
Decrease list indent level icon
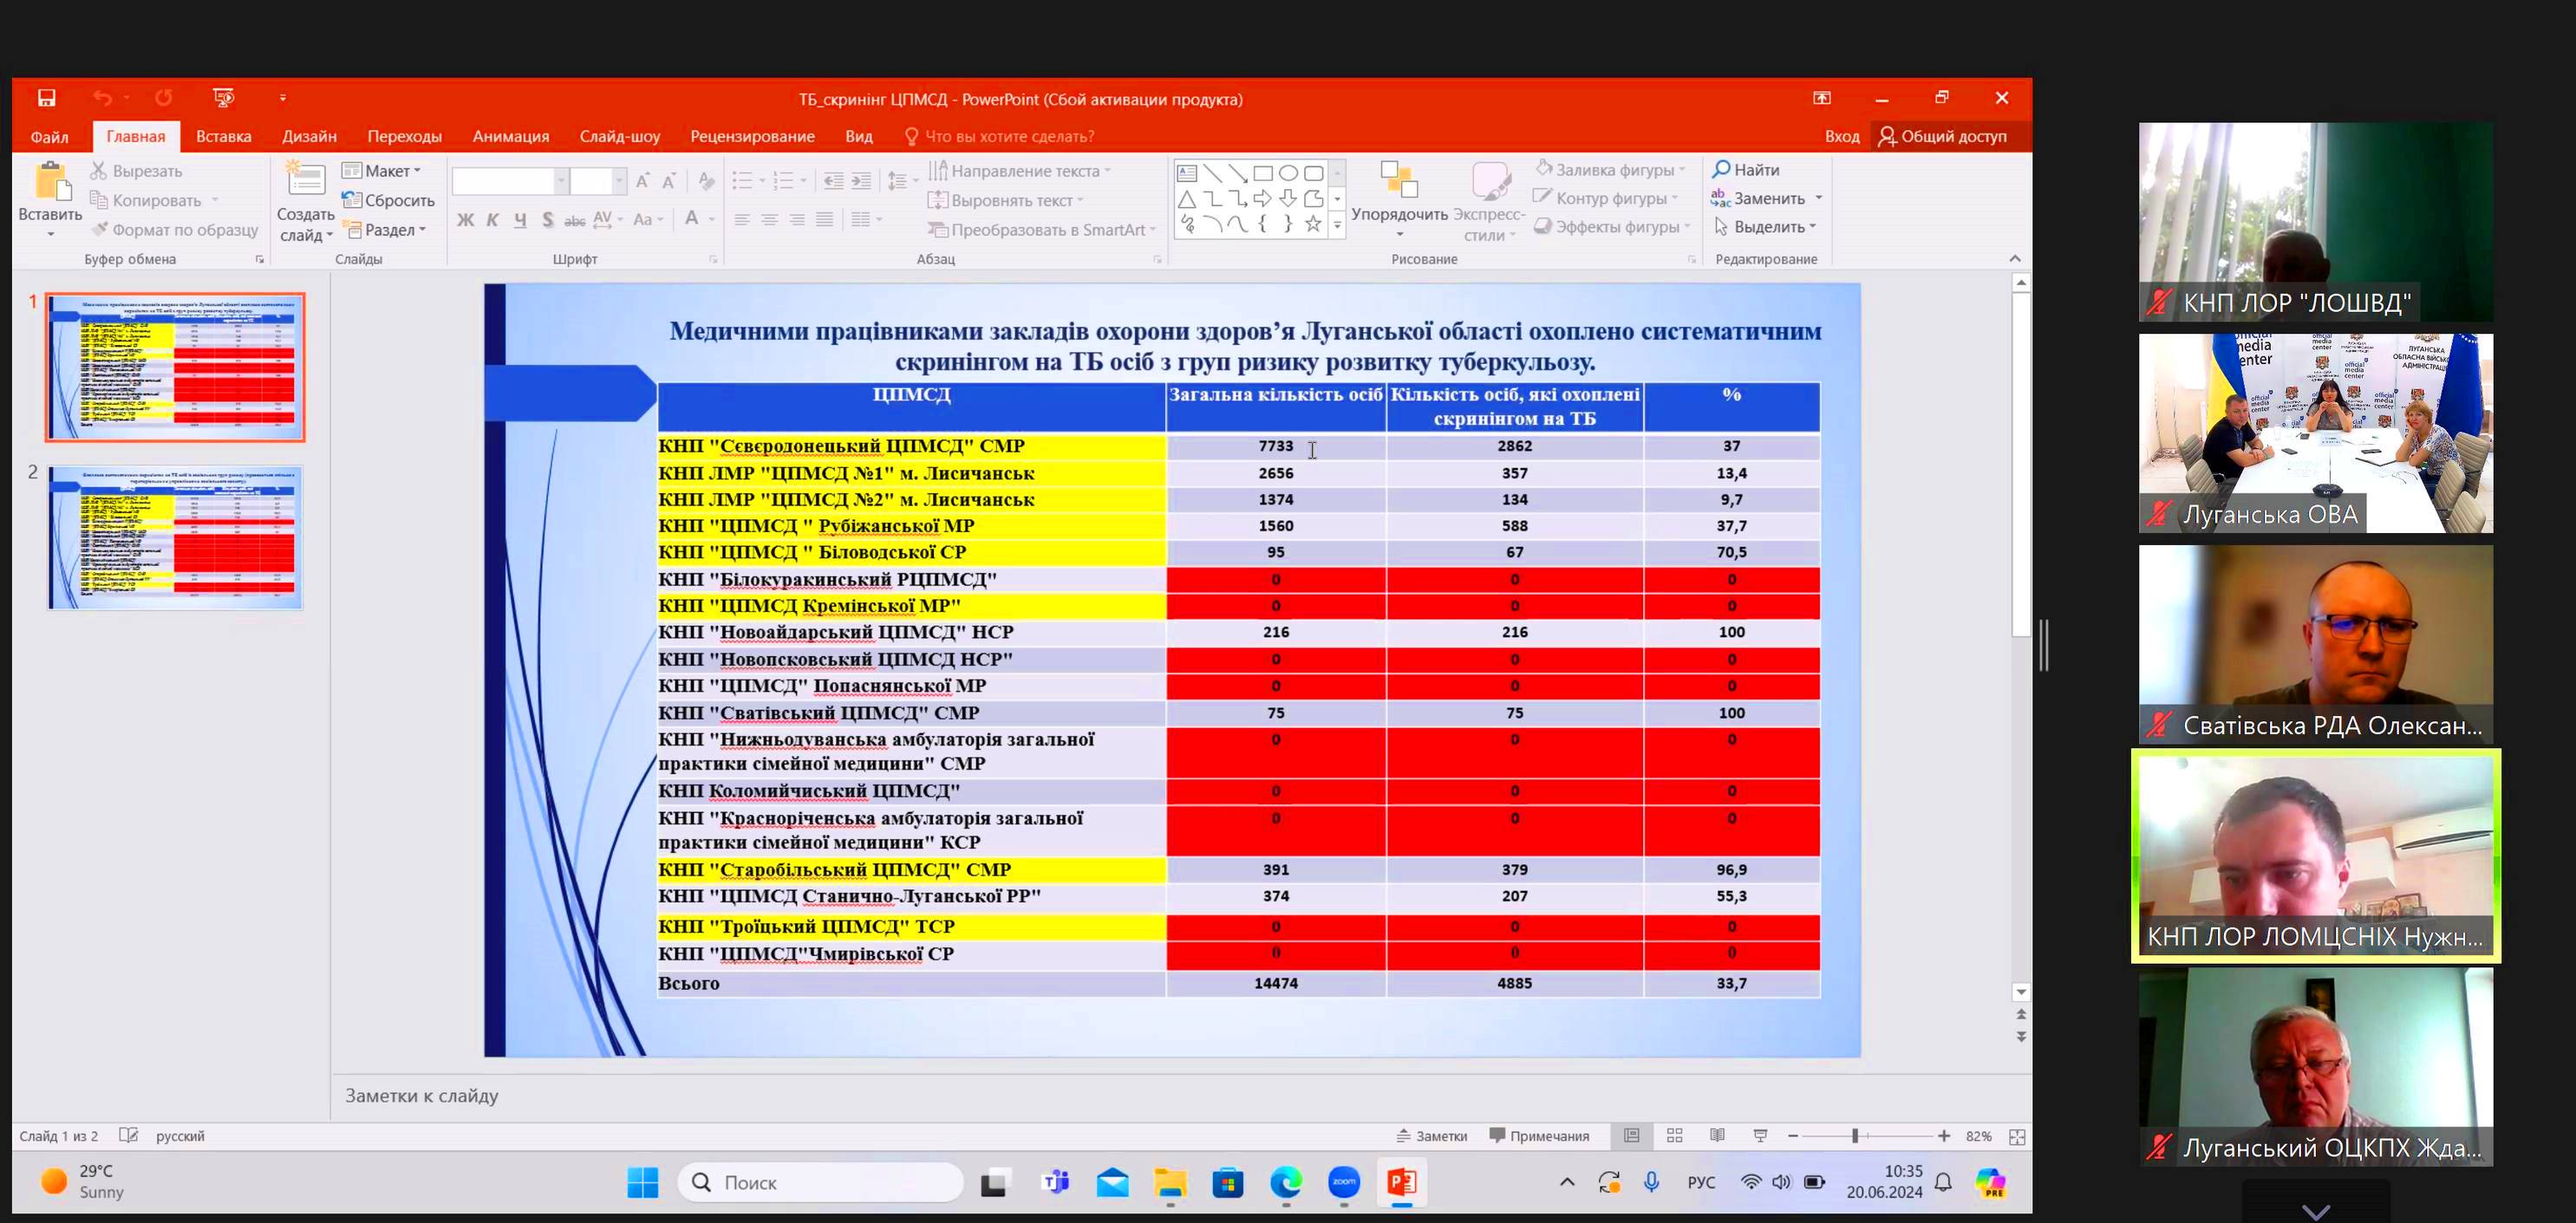point(833,181)
